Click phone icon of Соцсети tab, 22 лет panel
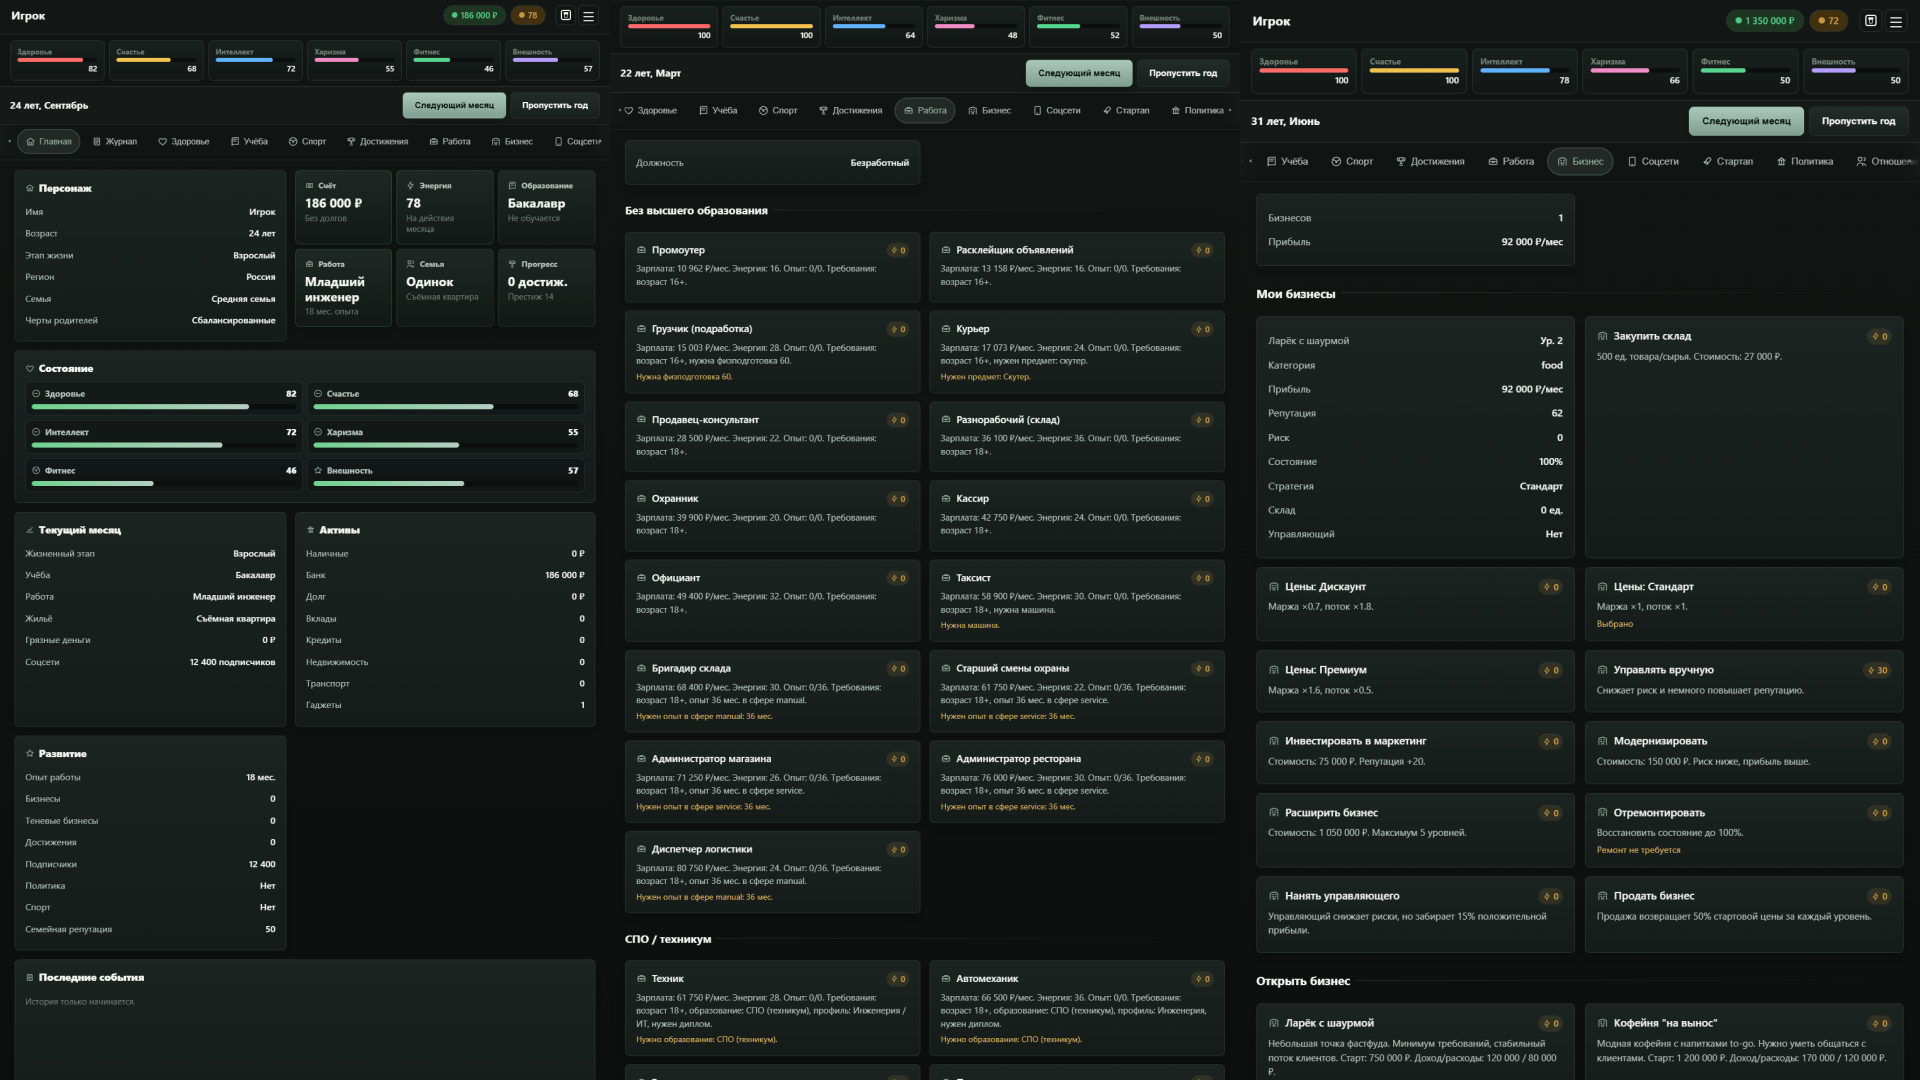 tap(1037, 111)
